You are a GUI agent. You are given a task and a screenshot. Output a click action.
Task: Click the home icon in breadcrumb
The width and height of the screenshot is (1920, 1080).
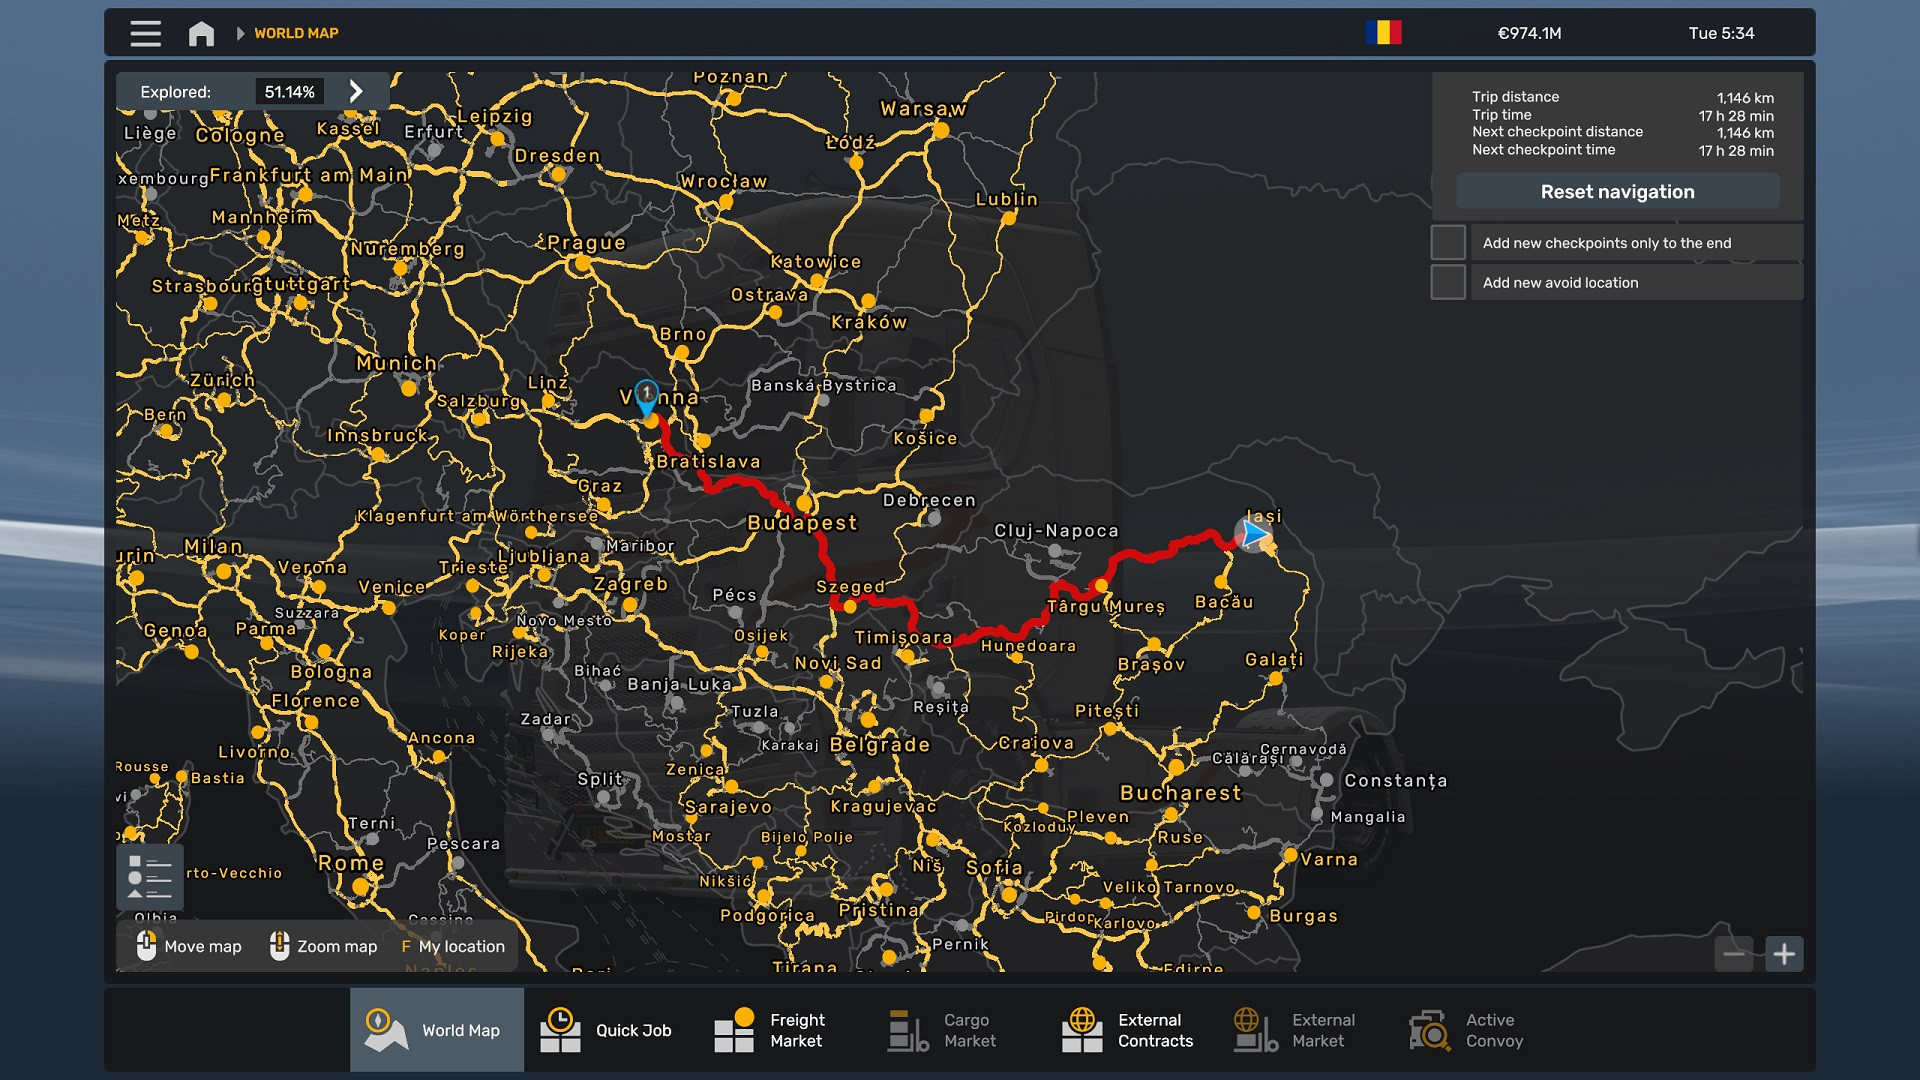coord(201,33)
